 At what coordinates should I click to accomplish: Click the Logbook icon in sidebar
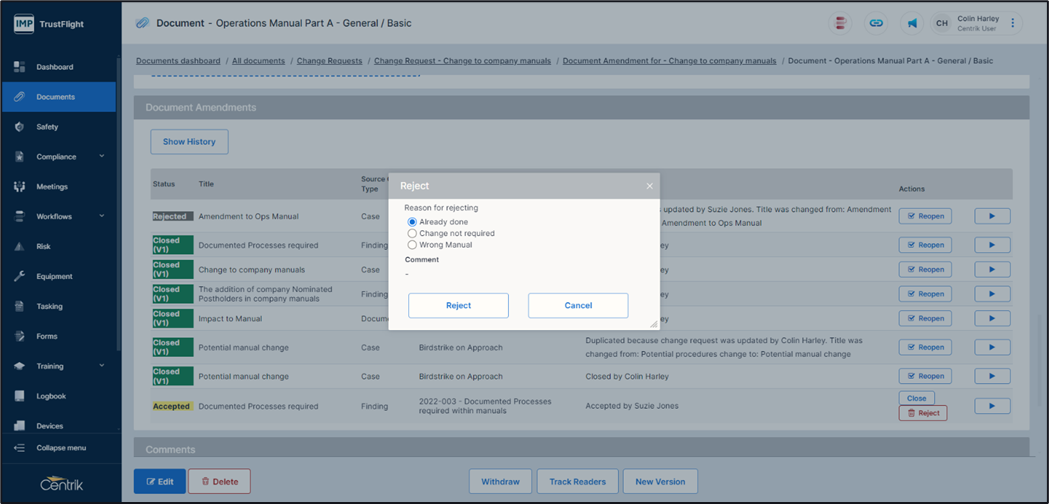click(19, 396)
